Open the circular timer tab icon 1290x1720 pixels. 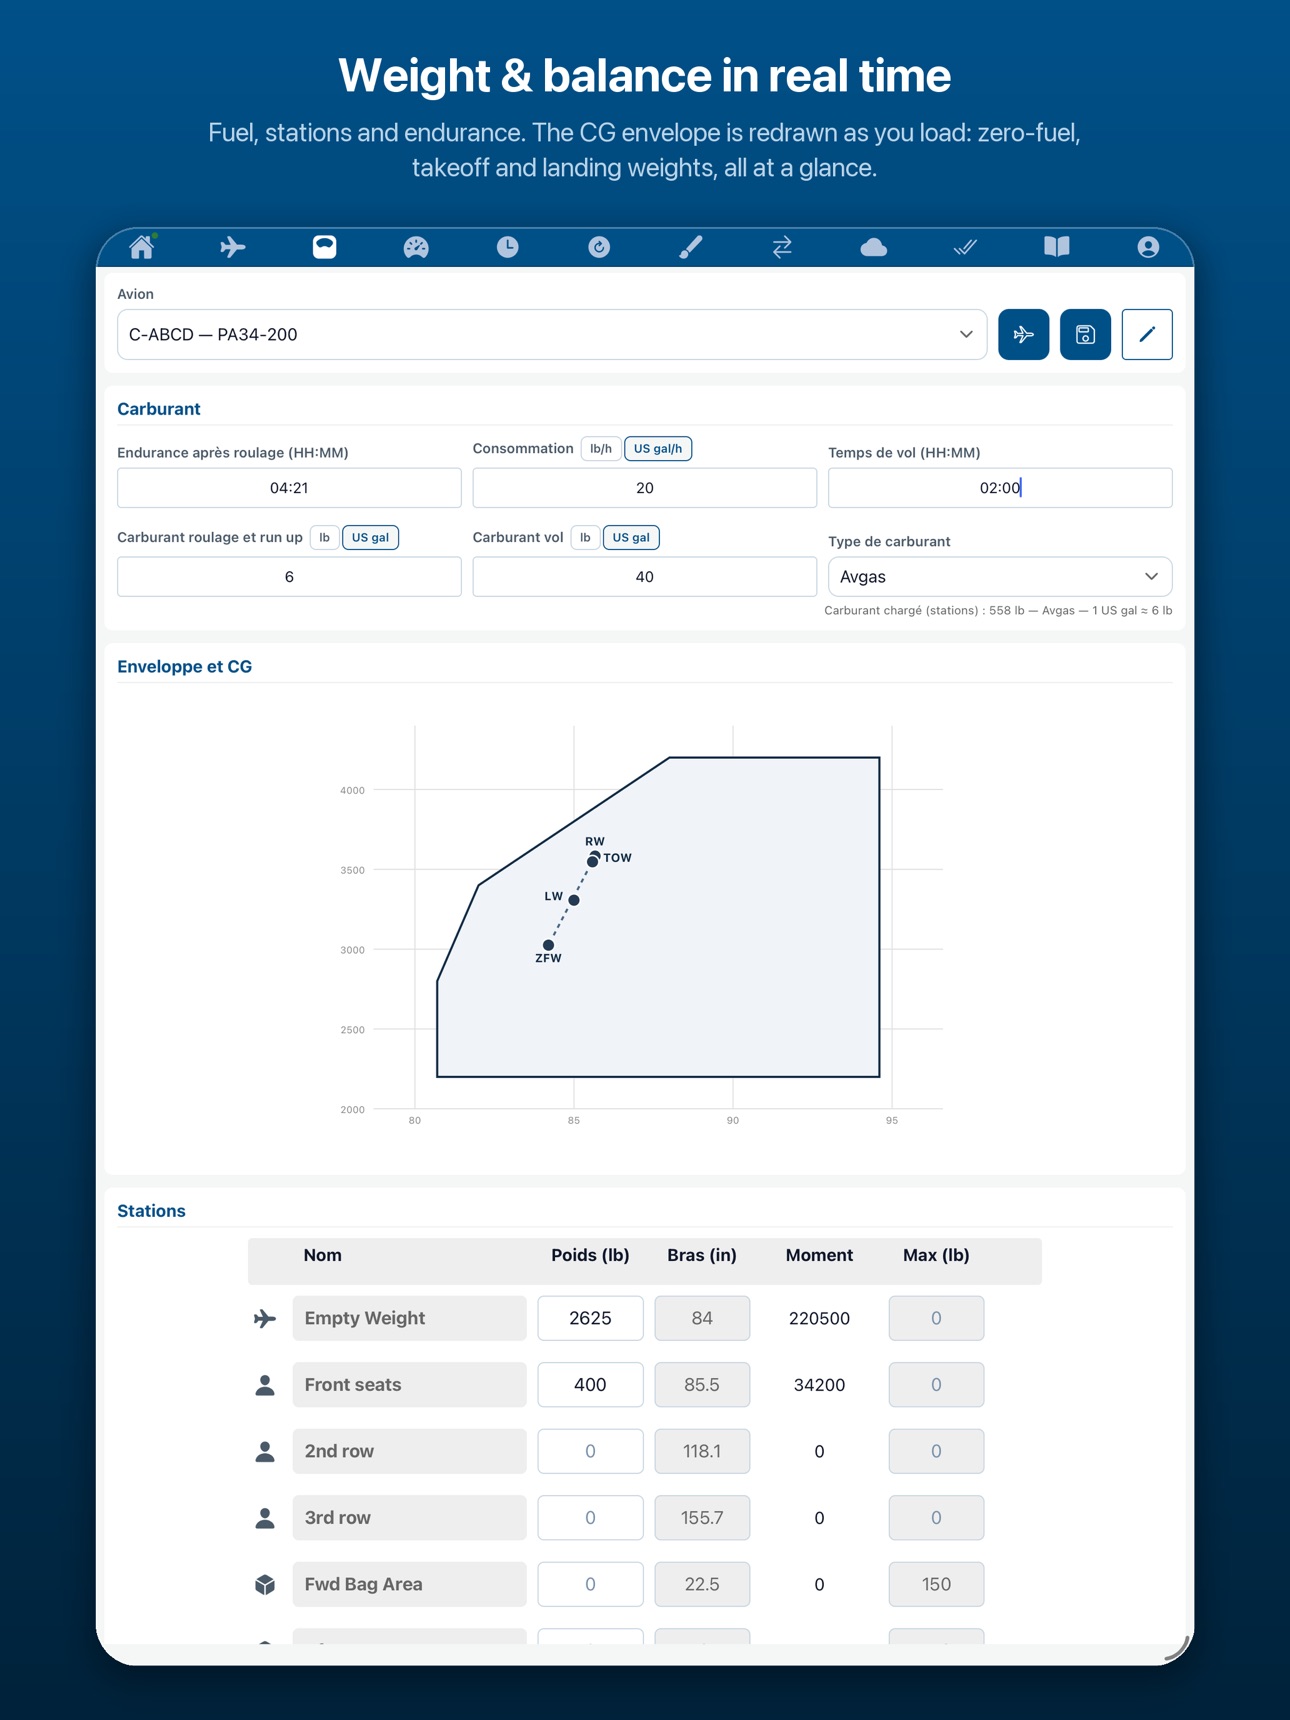coord(599,247)
